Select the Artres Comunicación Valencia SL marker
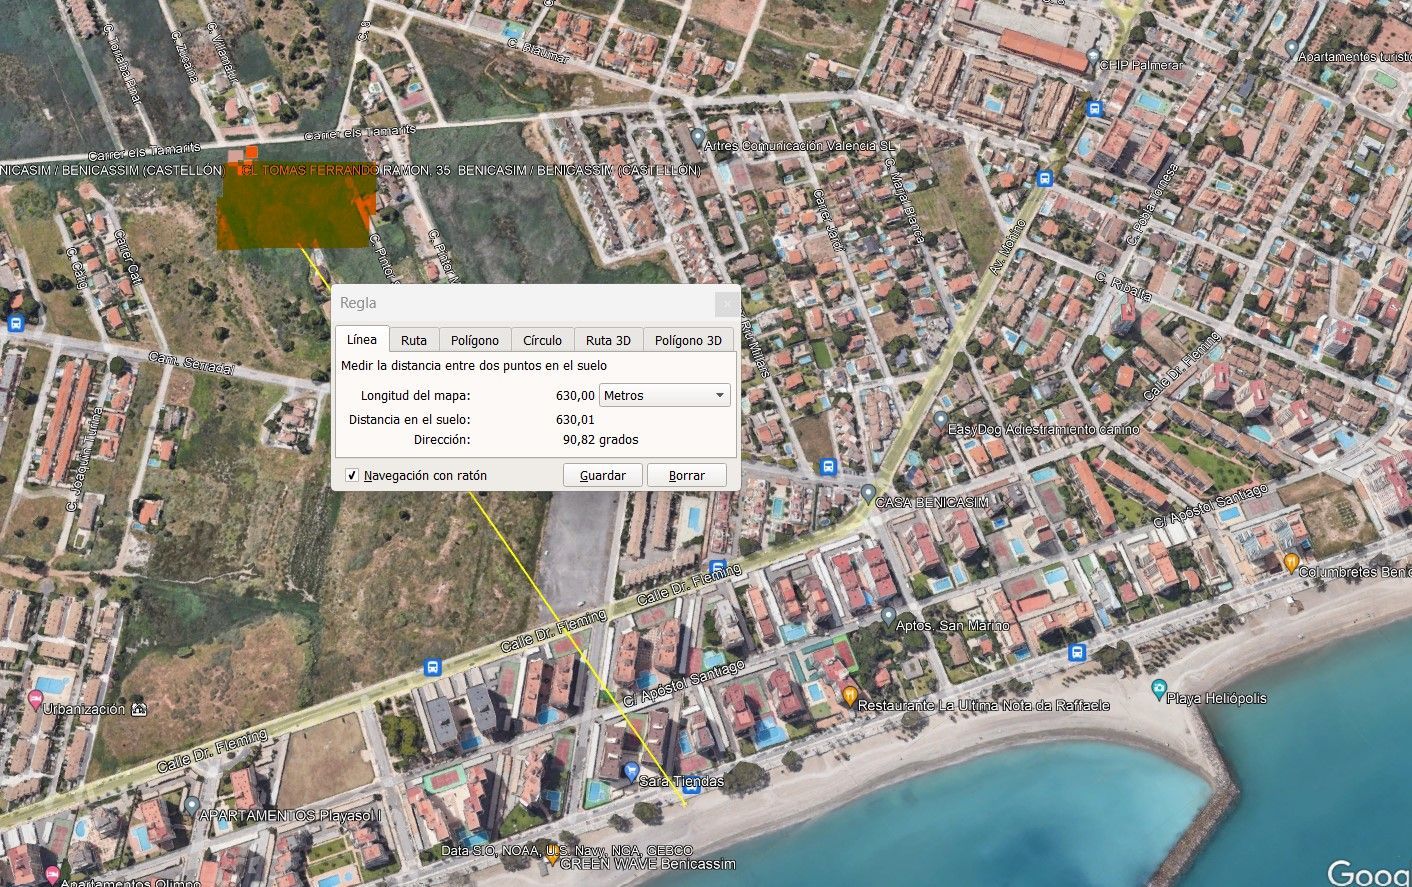 click(x=696, y=133)
